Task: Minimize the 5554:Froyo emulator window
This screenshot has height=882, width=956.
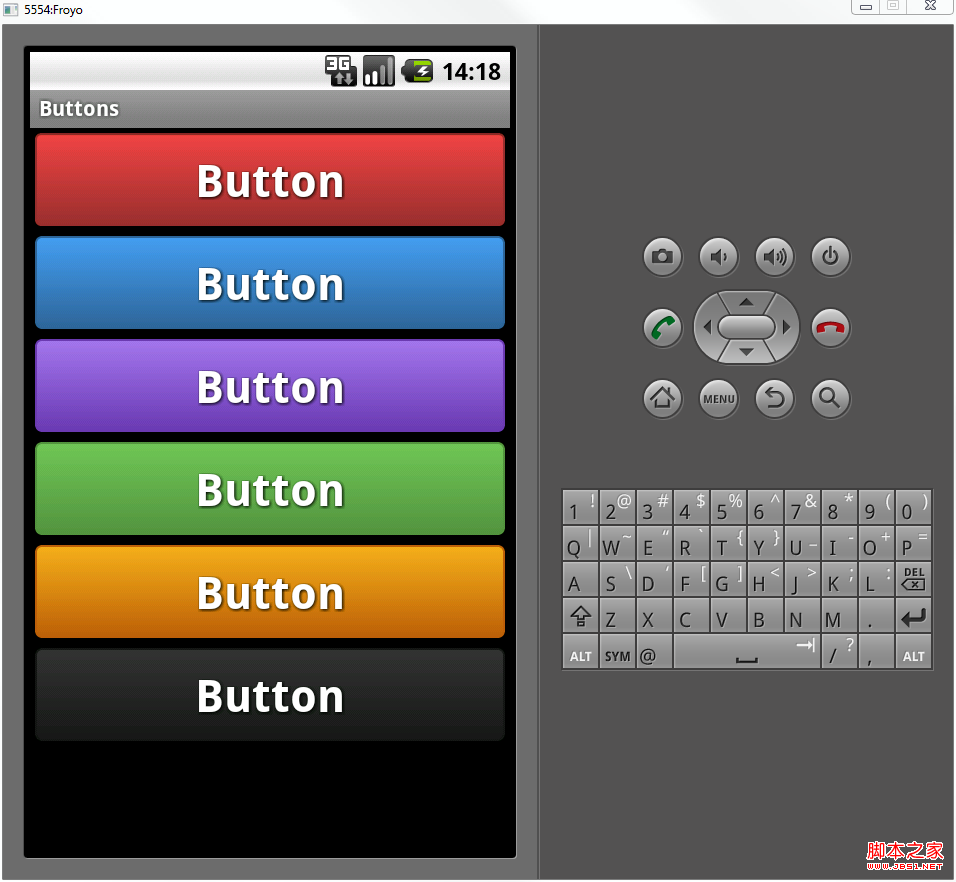Action: click(x=866, y=7)
